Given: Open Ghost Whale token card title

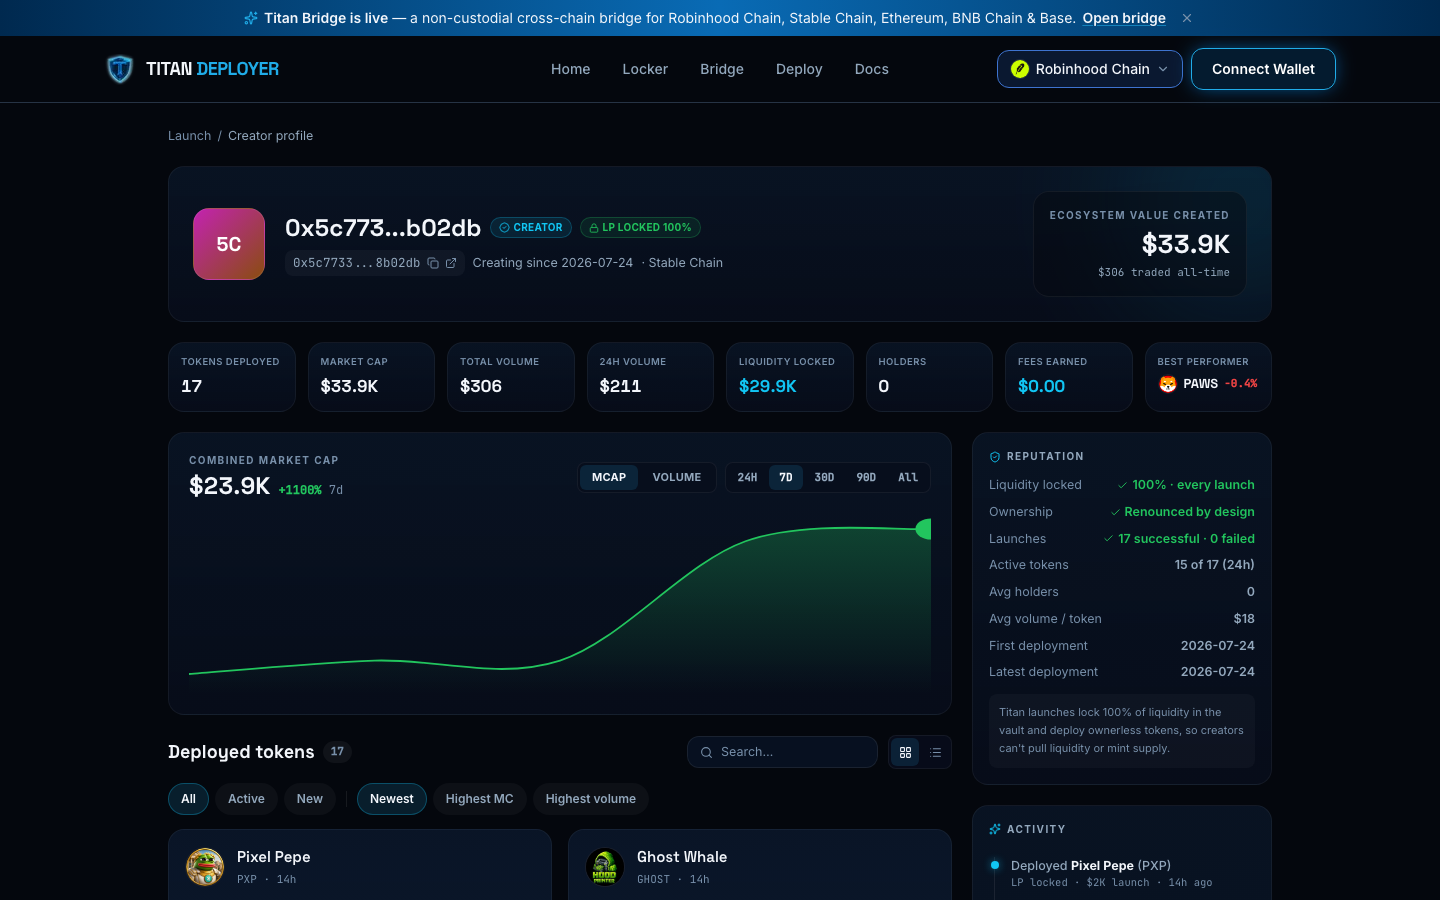Looking at the screenshot, I should [682, 857].
